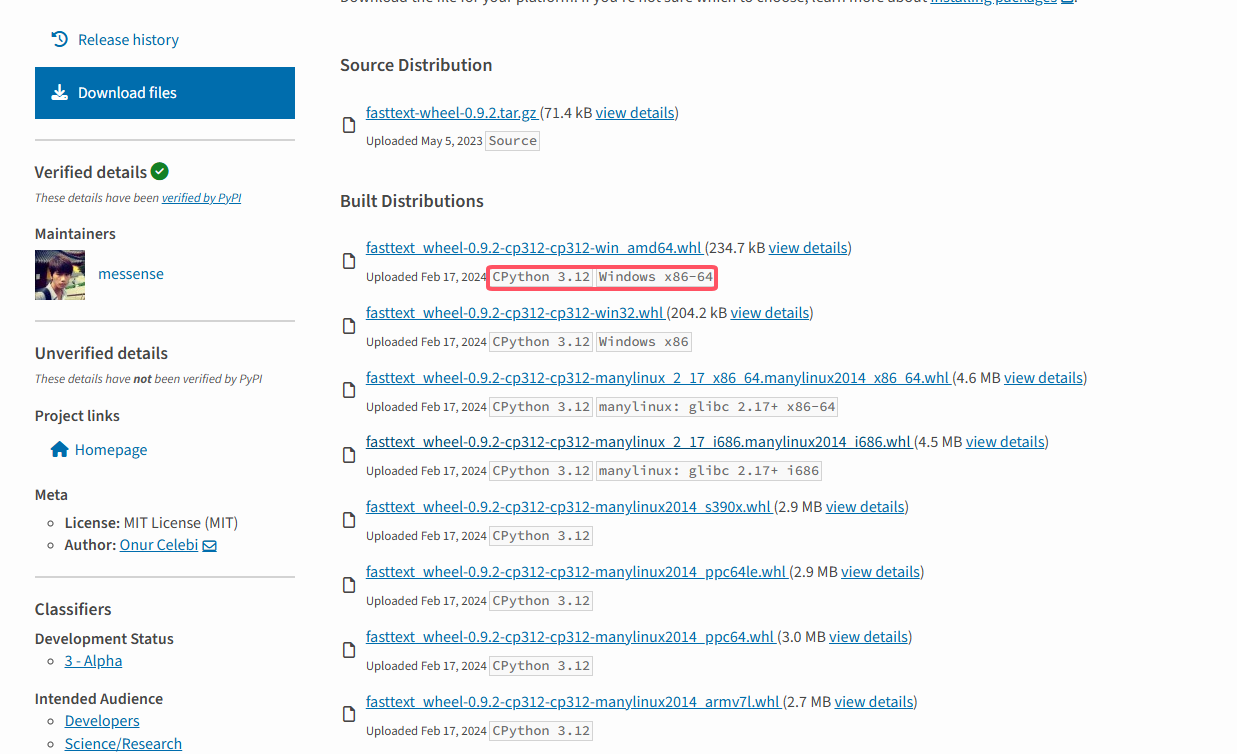Click the manylinux: glibc 2.17+ i686 tag
This screenshot has width=1237, height=754.
pos(709,471)
